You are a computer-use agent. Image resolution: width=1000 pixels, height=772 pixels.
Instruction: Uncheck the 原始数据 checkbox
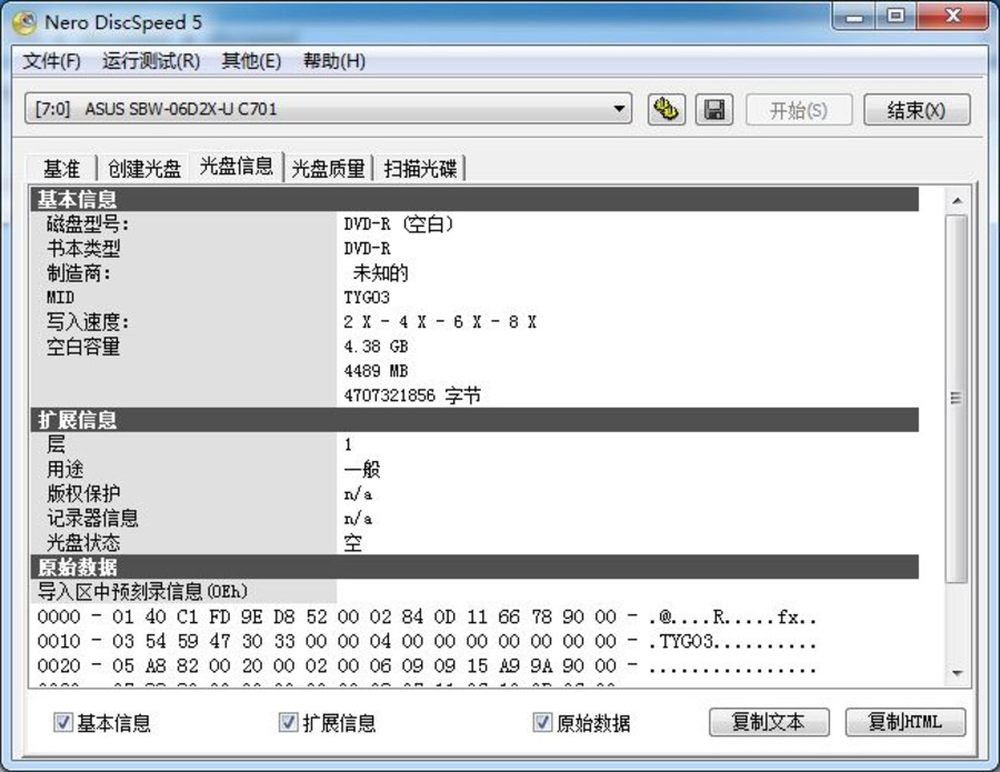click(543, 722)
